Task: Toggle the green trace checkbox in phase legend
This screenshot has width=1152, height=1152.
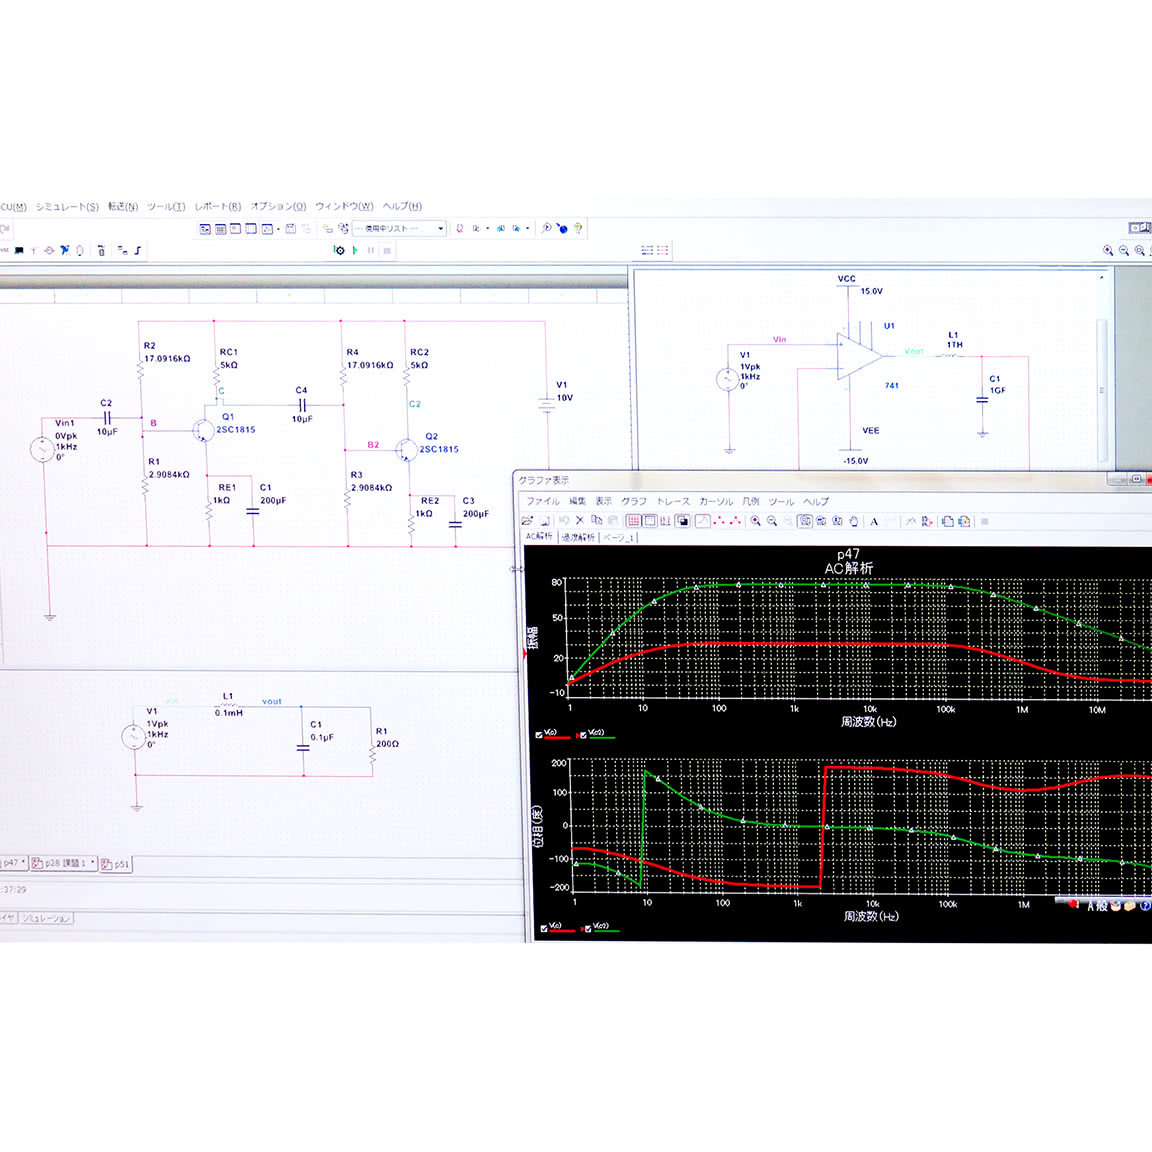Action: point(588,929)
